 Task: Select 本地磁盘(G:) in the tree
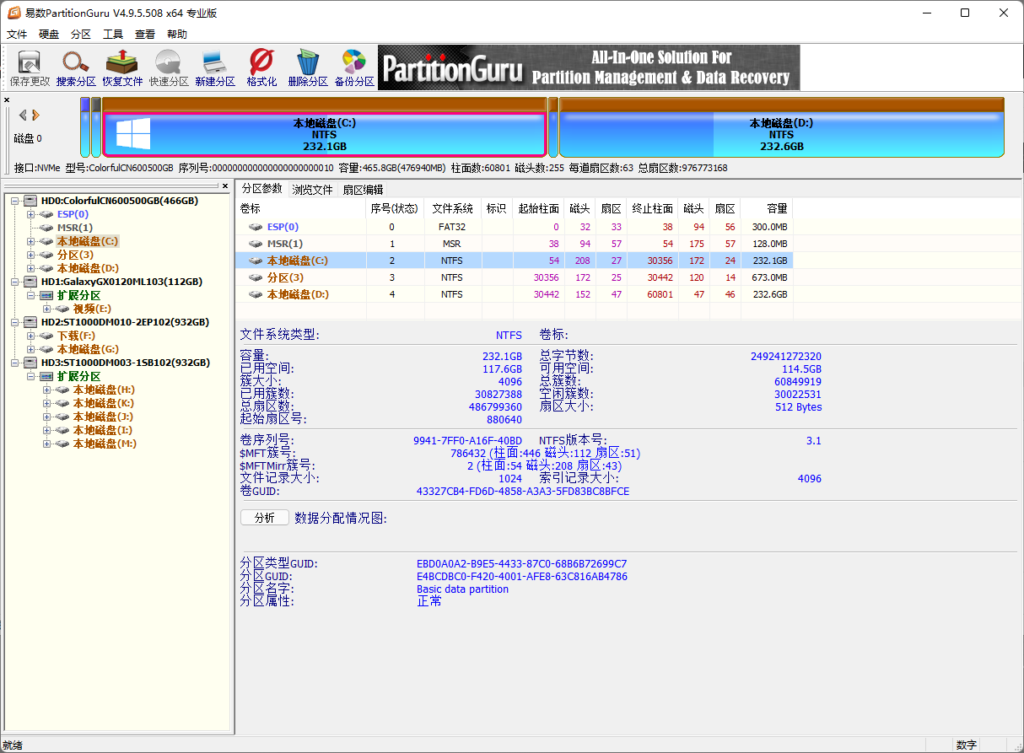tap(88, 349)
